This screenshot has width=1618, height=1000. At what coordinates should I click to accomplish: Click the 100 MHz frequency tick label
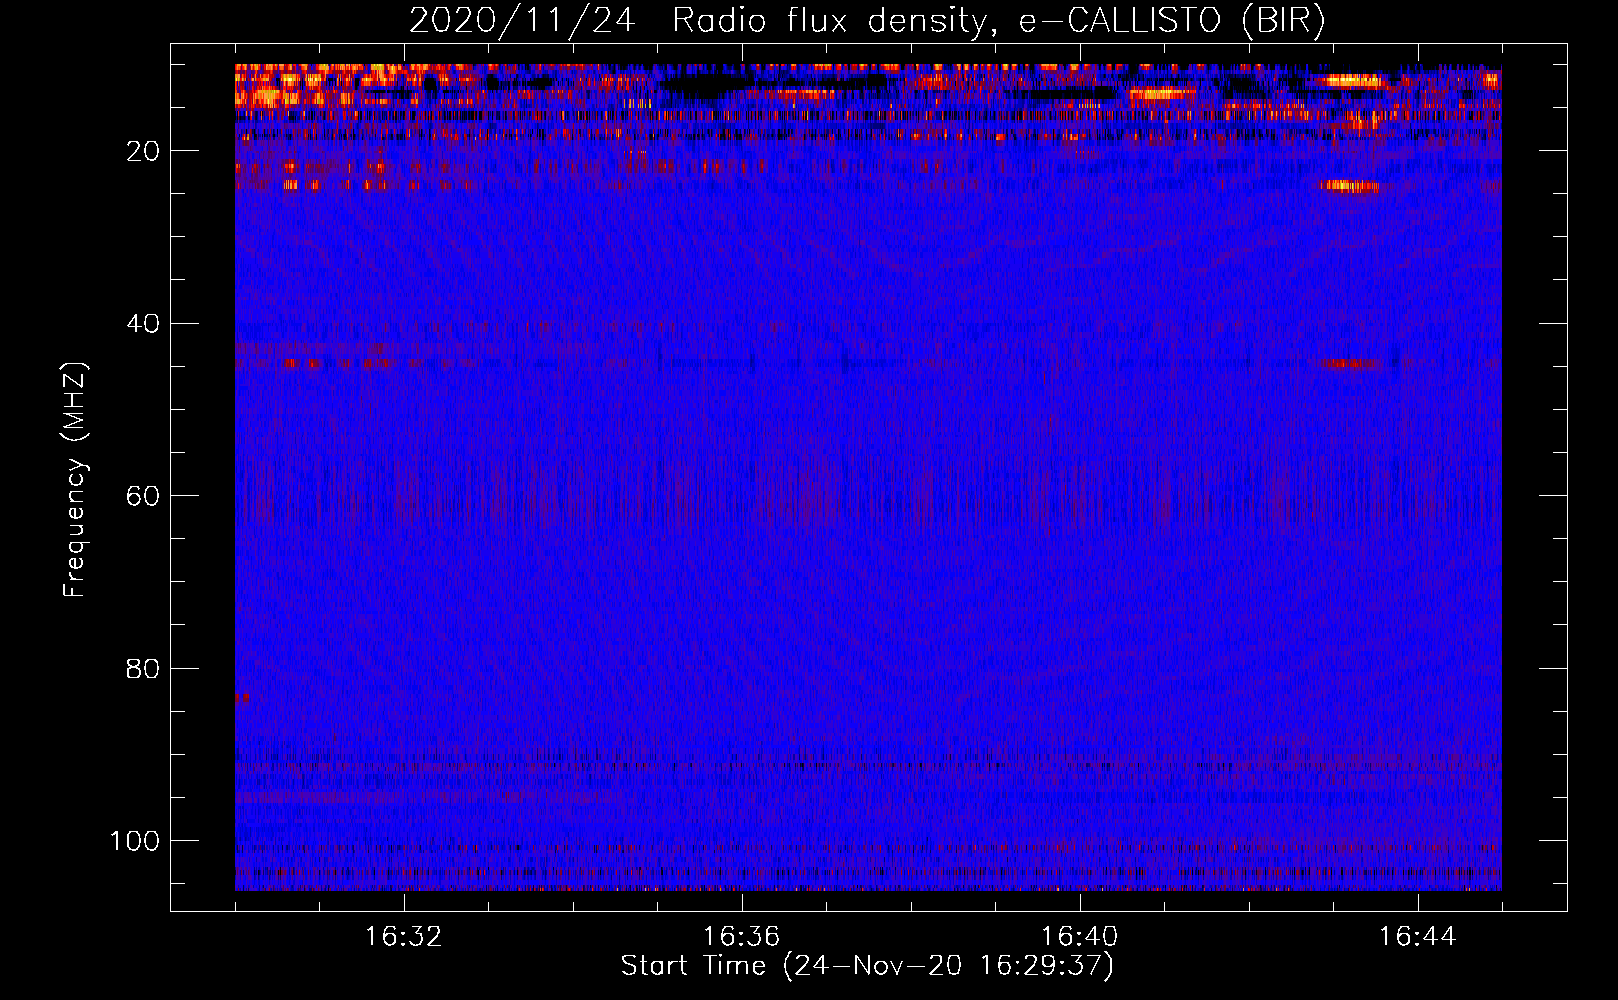(x=135, y=841)
